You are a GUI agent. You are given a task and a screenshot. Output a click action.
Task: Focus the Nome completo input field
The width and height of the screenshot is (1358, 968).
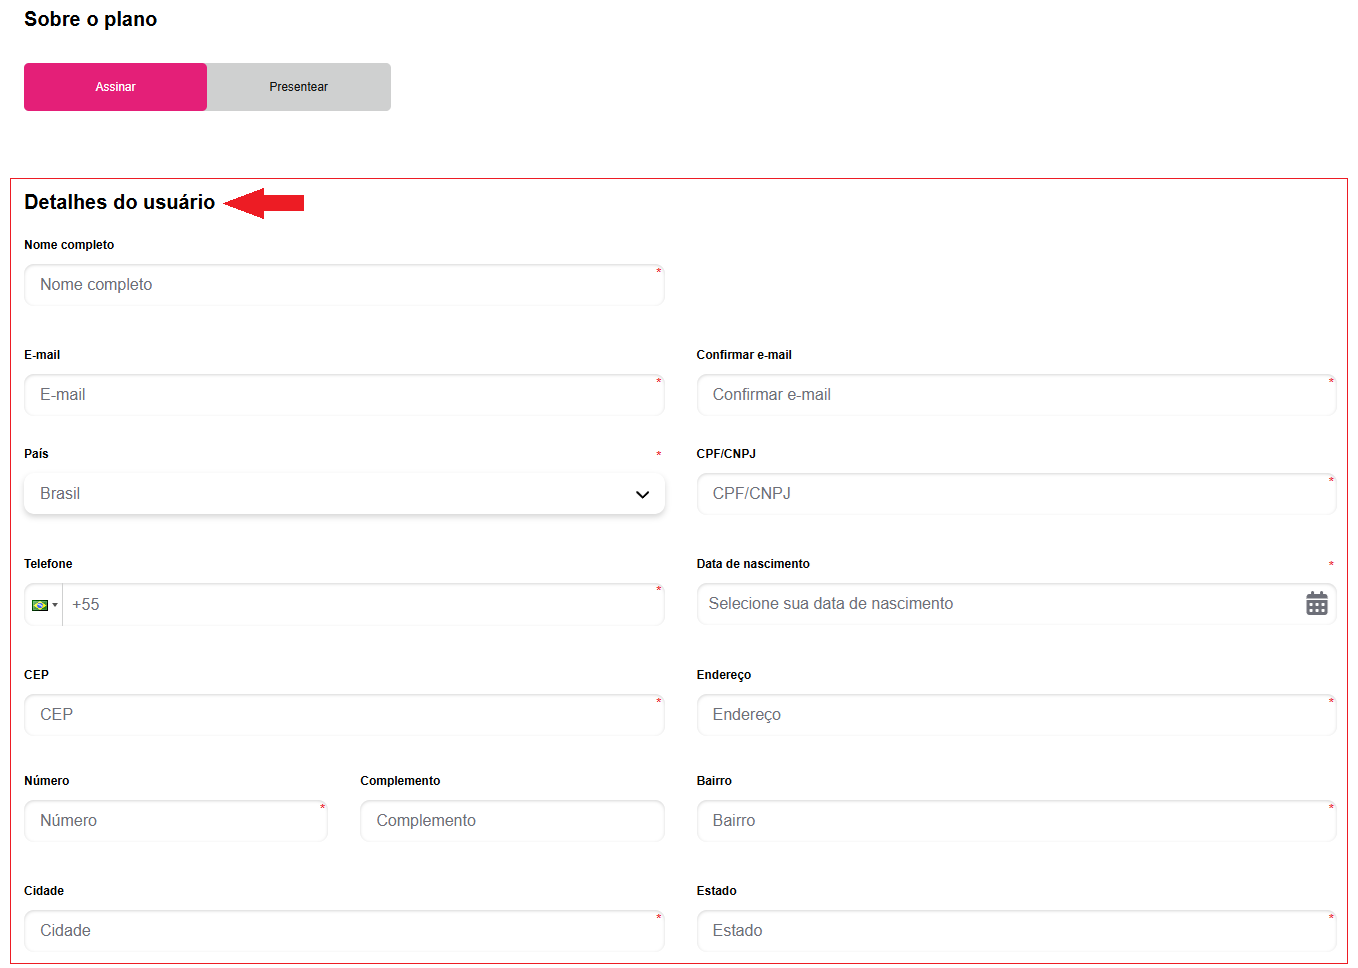343,285
